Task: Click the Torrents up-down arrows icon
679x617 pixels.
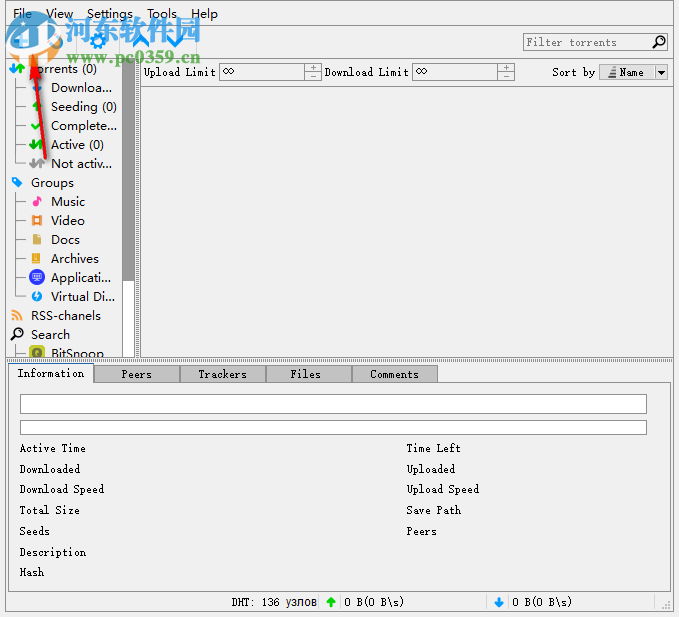Action: click(x=17, y=68)
